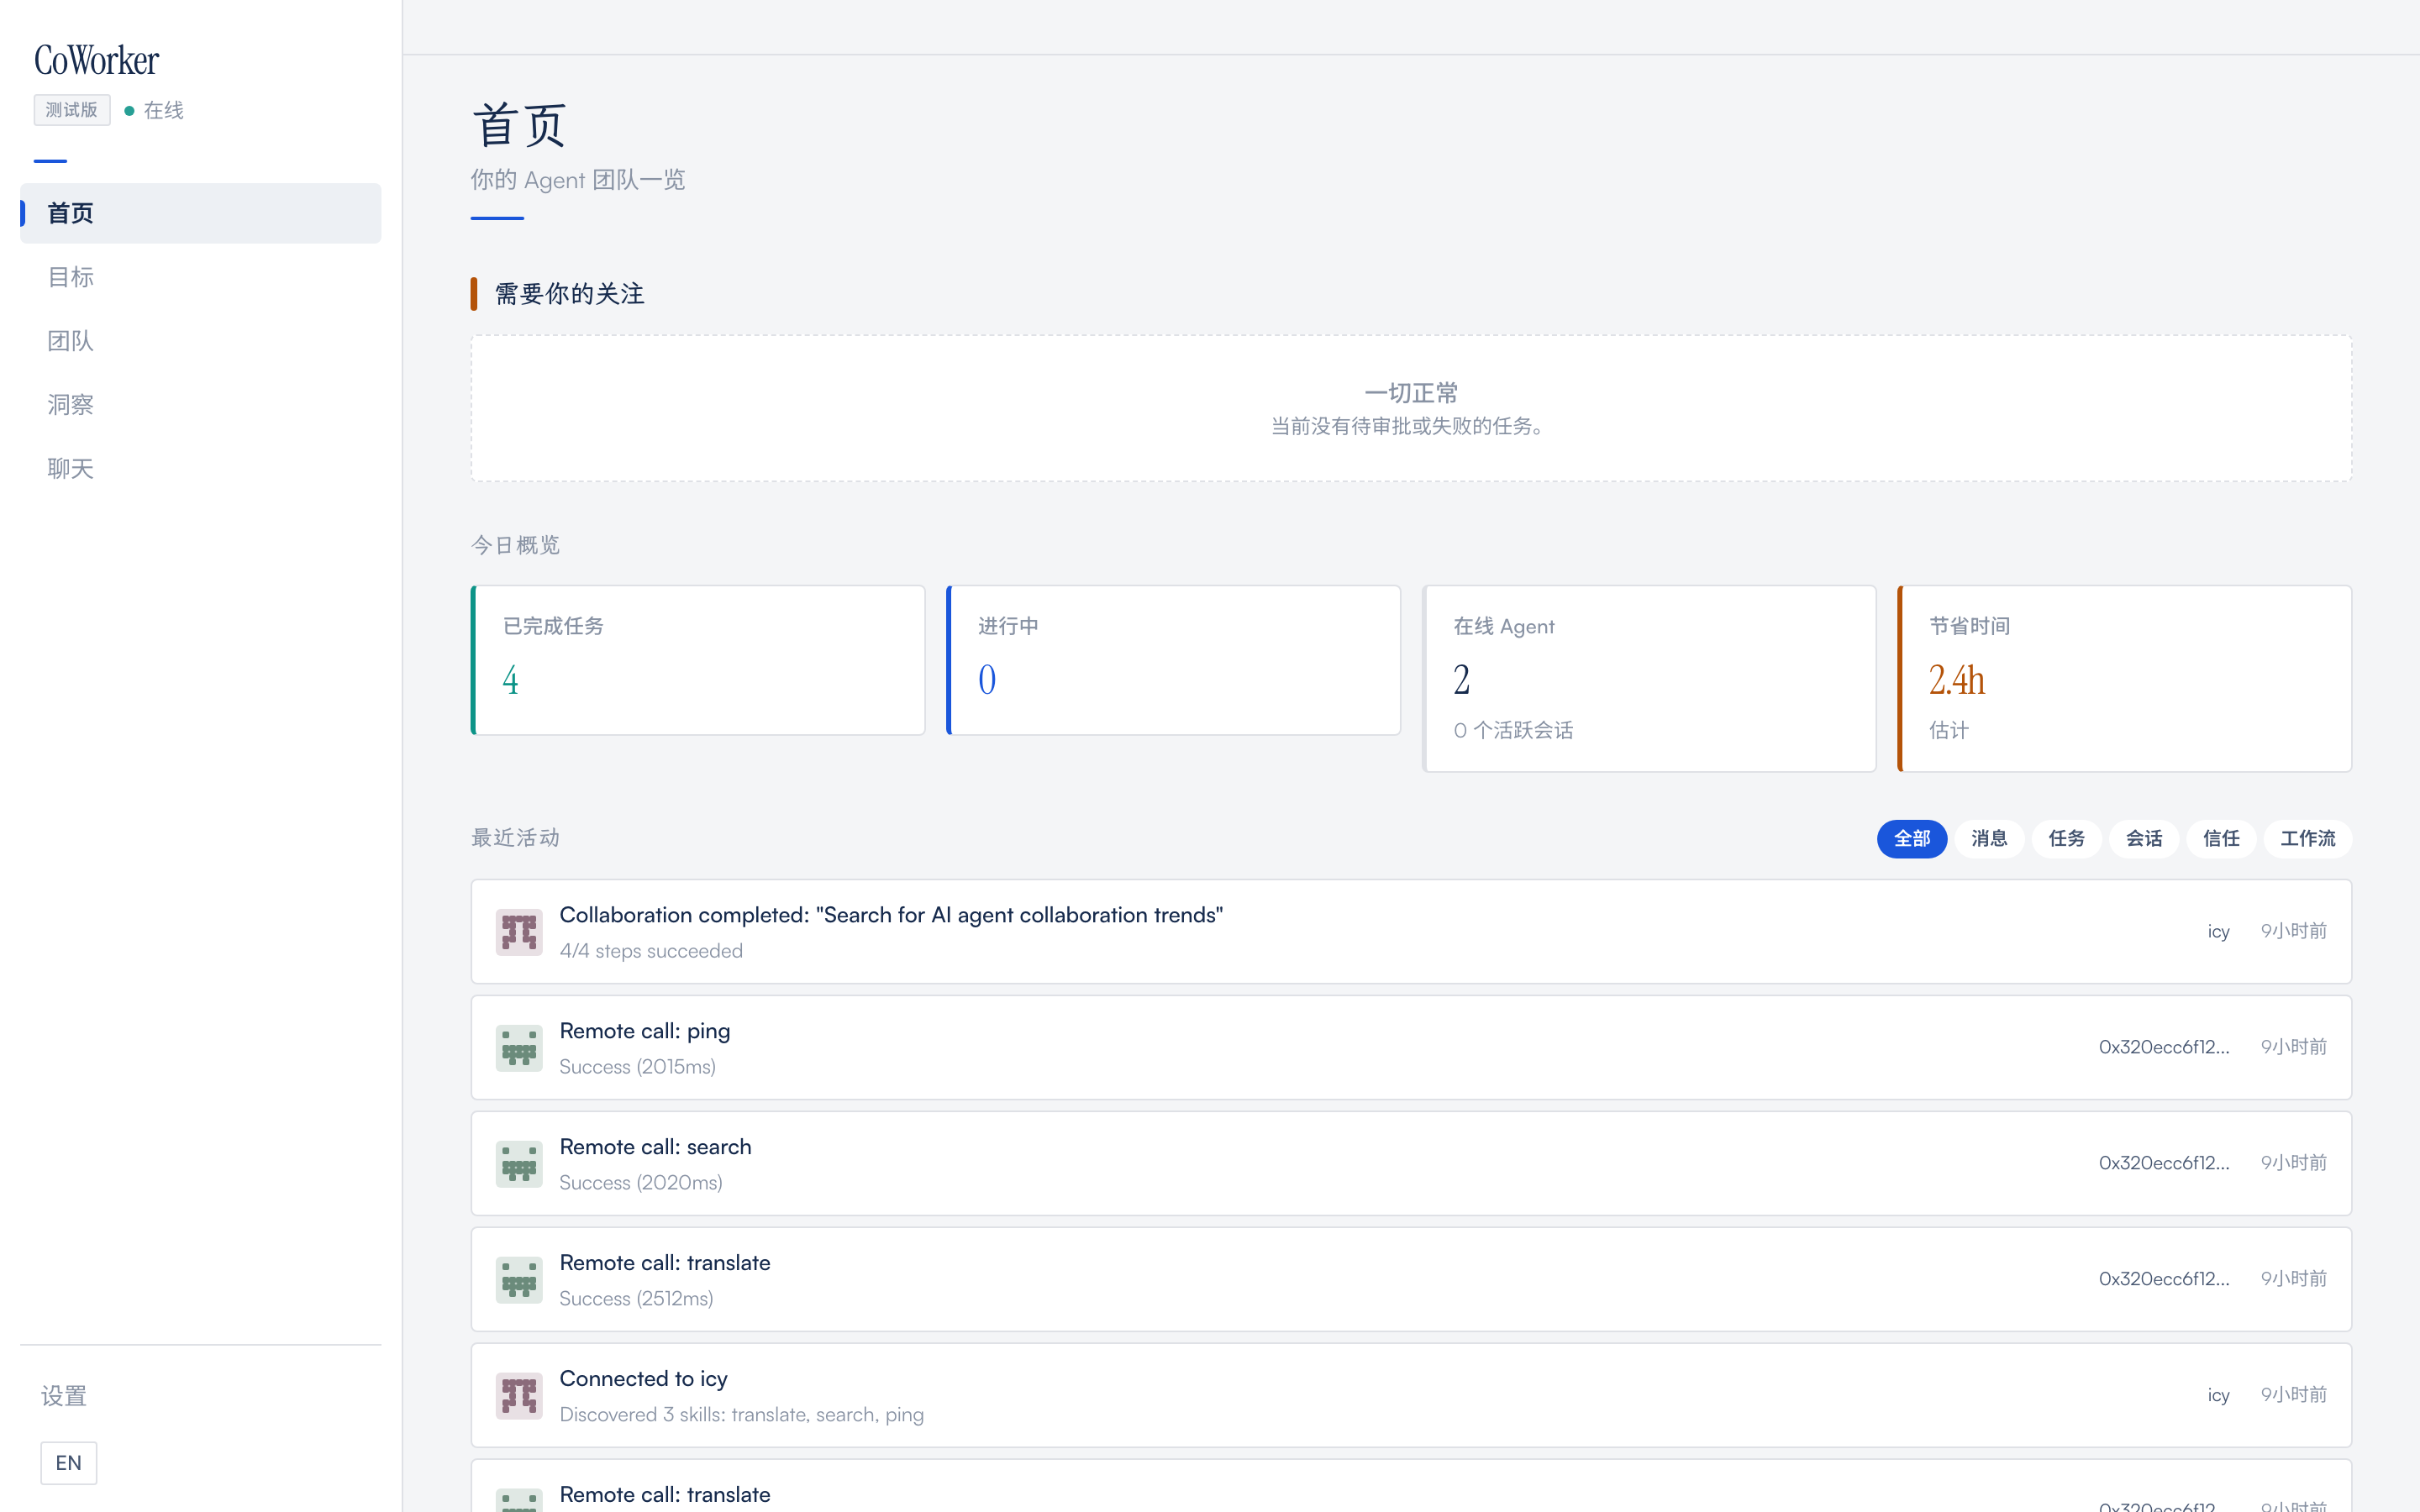Screen dimensions: 2420x1512
Task: Click the avatar icon of Collaboration completed activity
Action: (519, 932)
